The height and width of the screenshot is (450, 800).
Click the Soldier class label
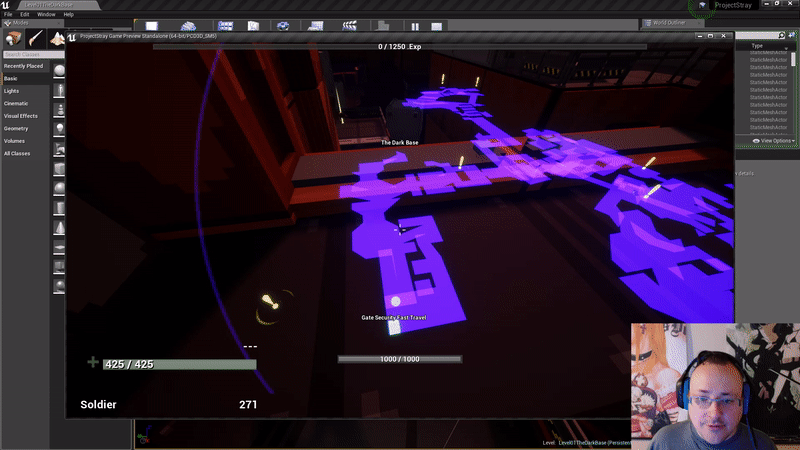[98, 405]
